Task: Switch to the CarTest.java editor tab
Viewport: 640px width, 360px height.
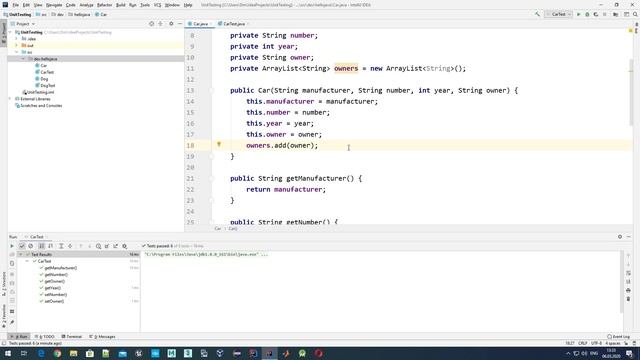Action: coord(233,24)
